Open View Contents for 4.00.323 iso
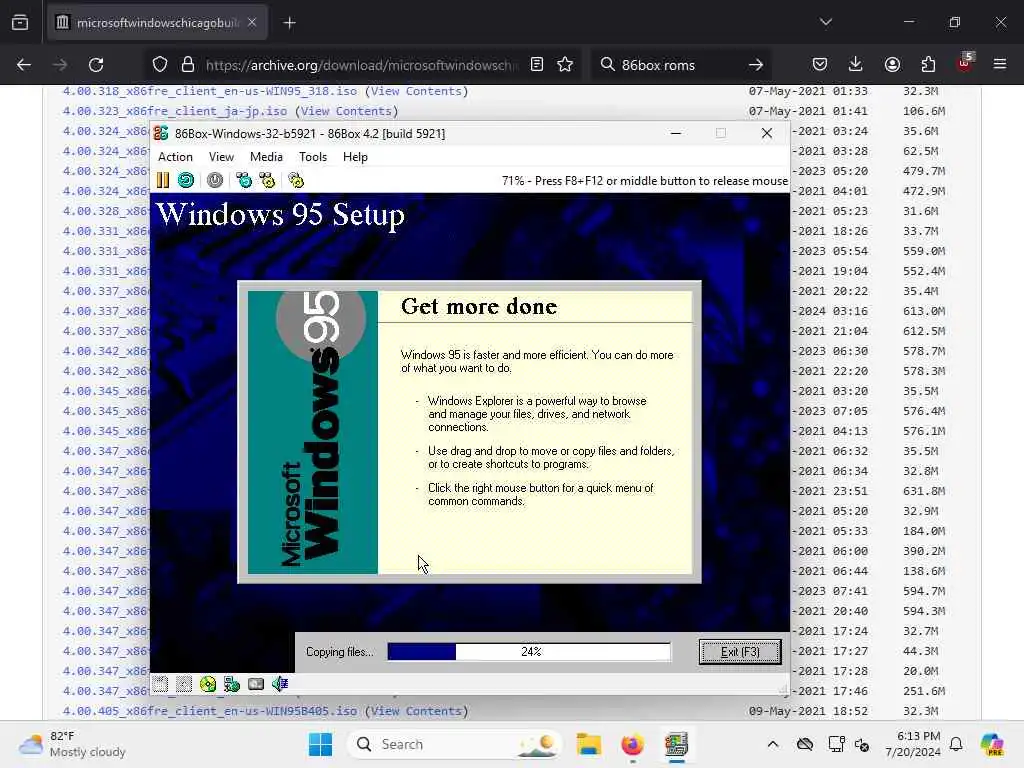The height and width of the screenshot is (768, 1024). point(346,111)
